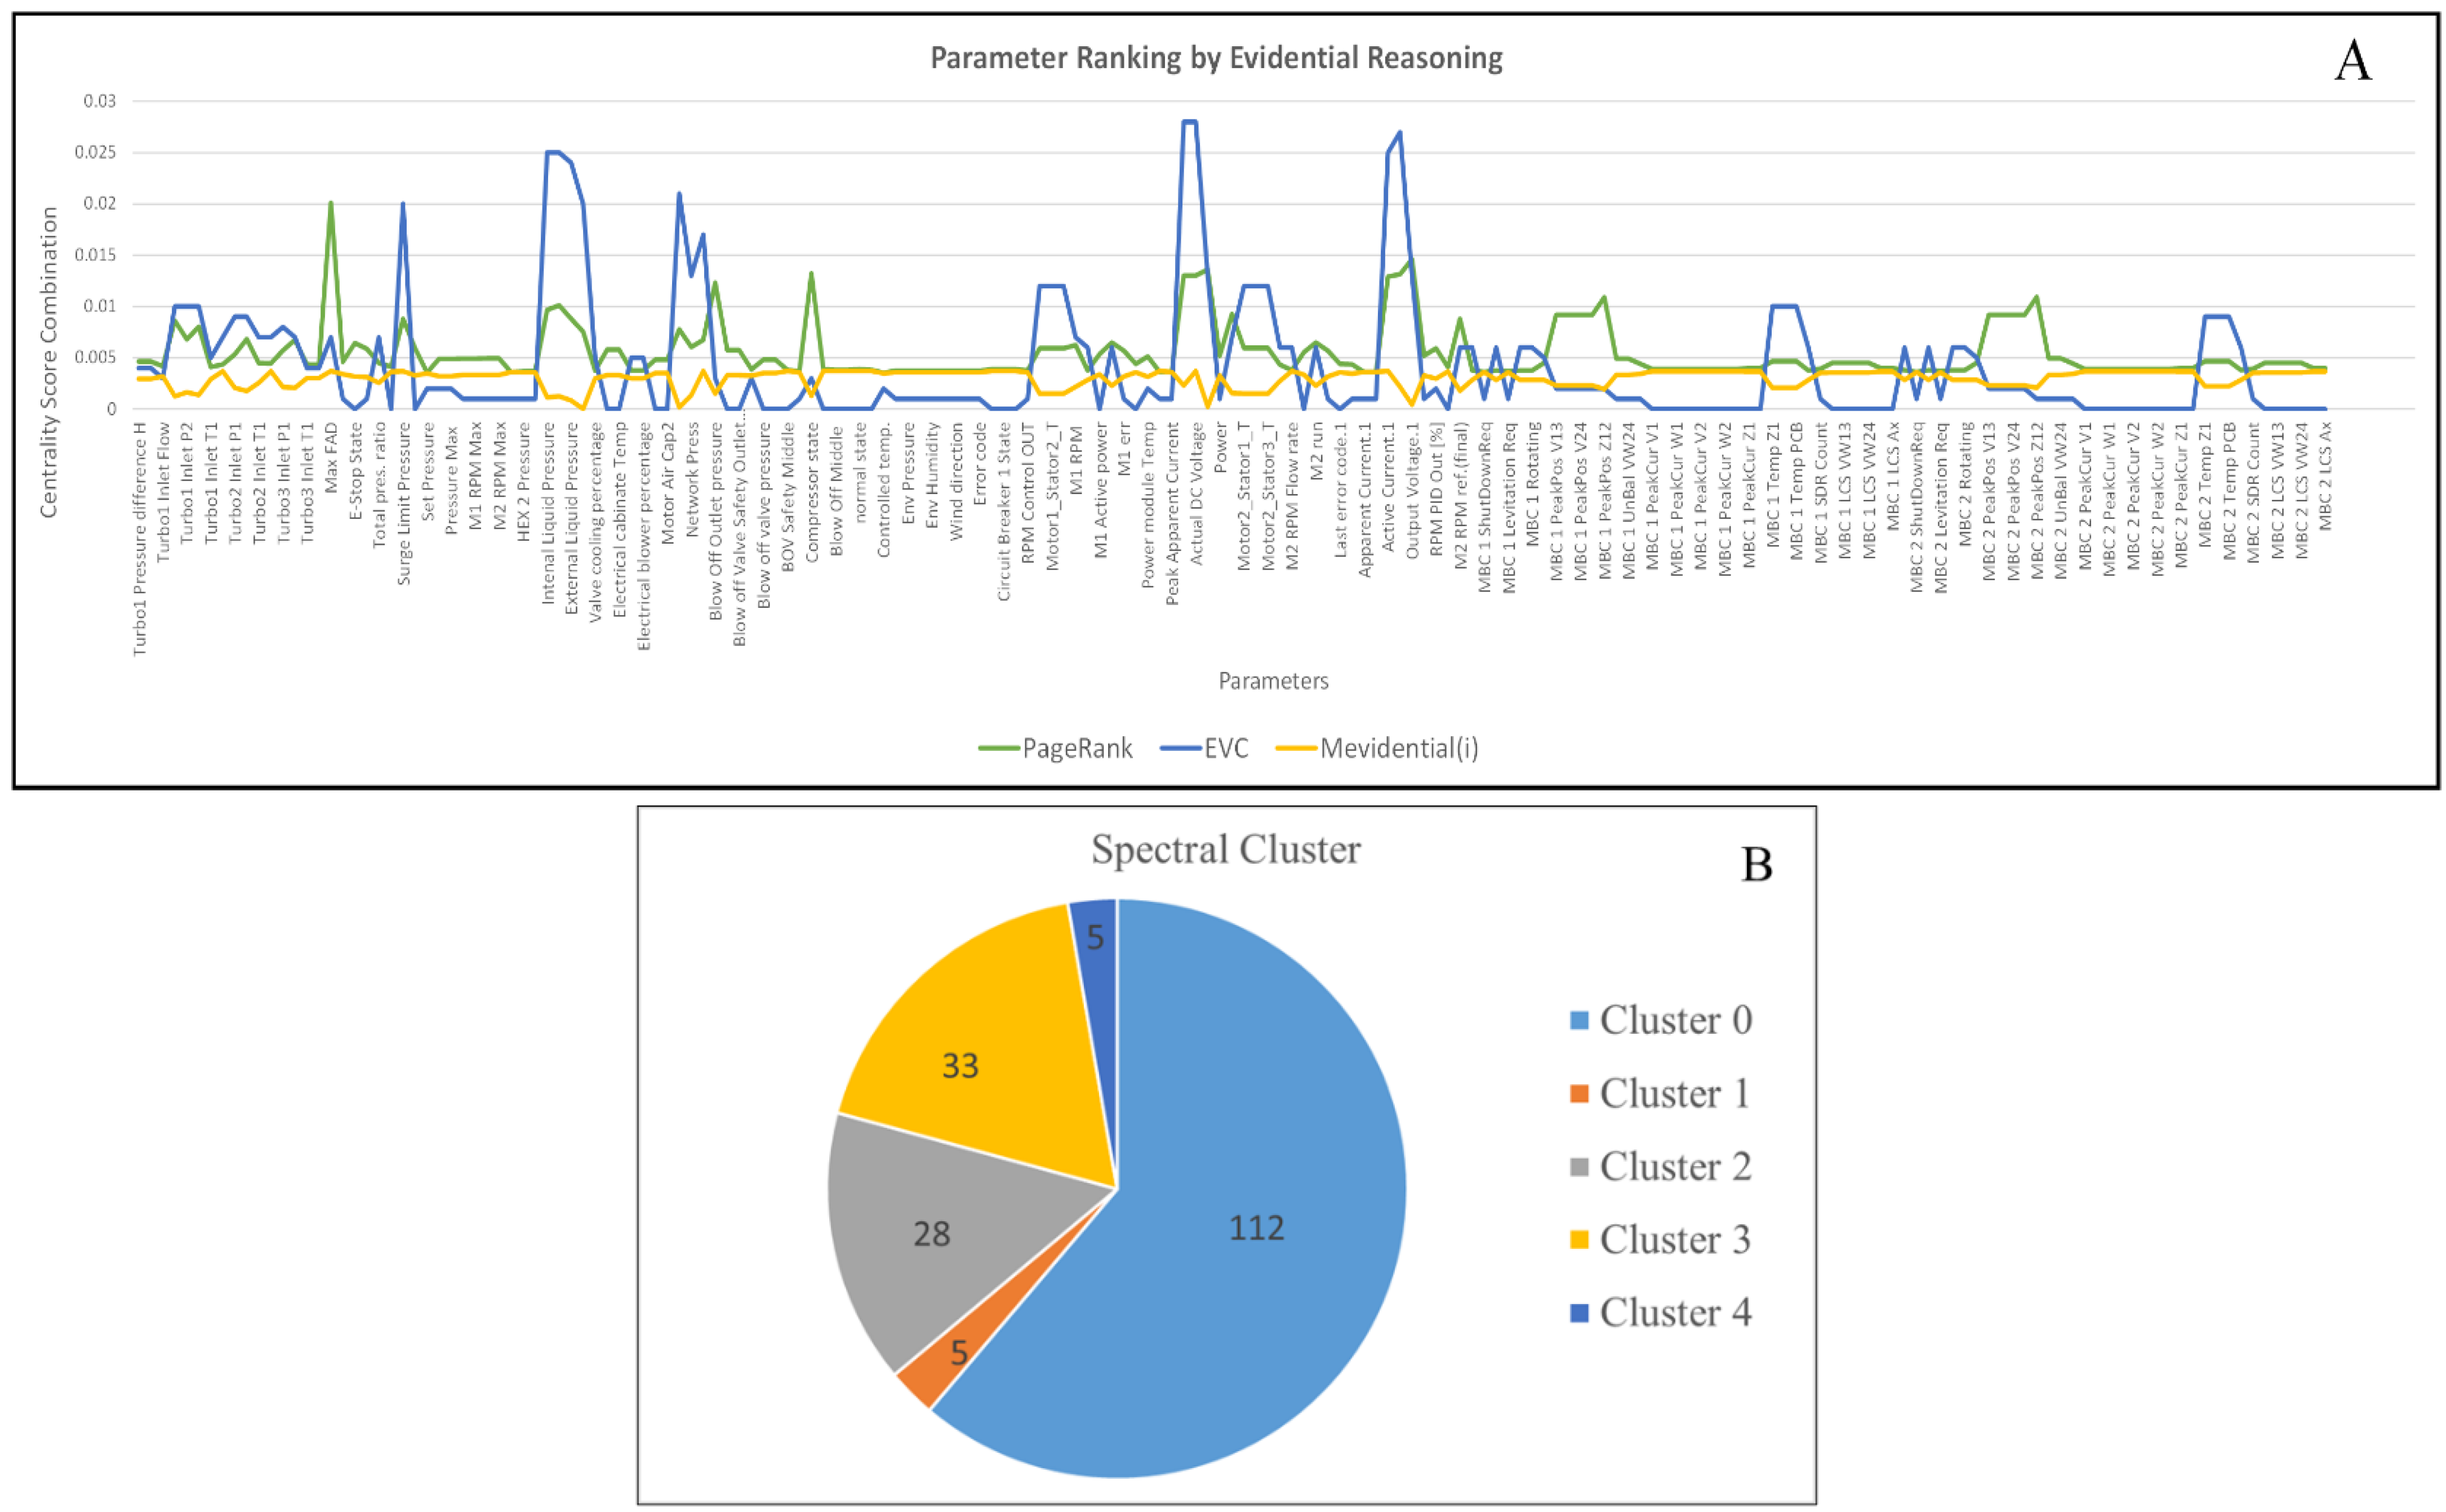Click the Cluster 4 dark blue swatch

(x=1579, y=1312)
